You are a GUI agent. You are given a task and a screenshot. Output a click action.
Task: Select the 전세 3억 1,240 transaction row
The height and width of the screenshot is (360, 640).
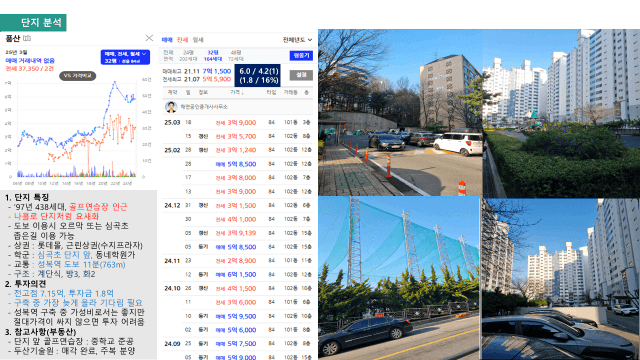tap(238, 150)
